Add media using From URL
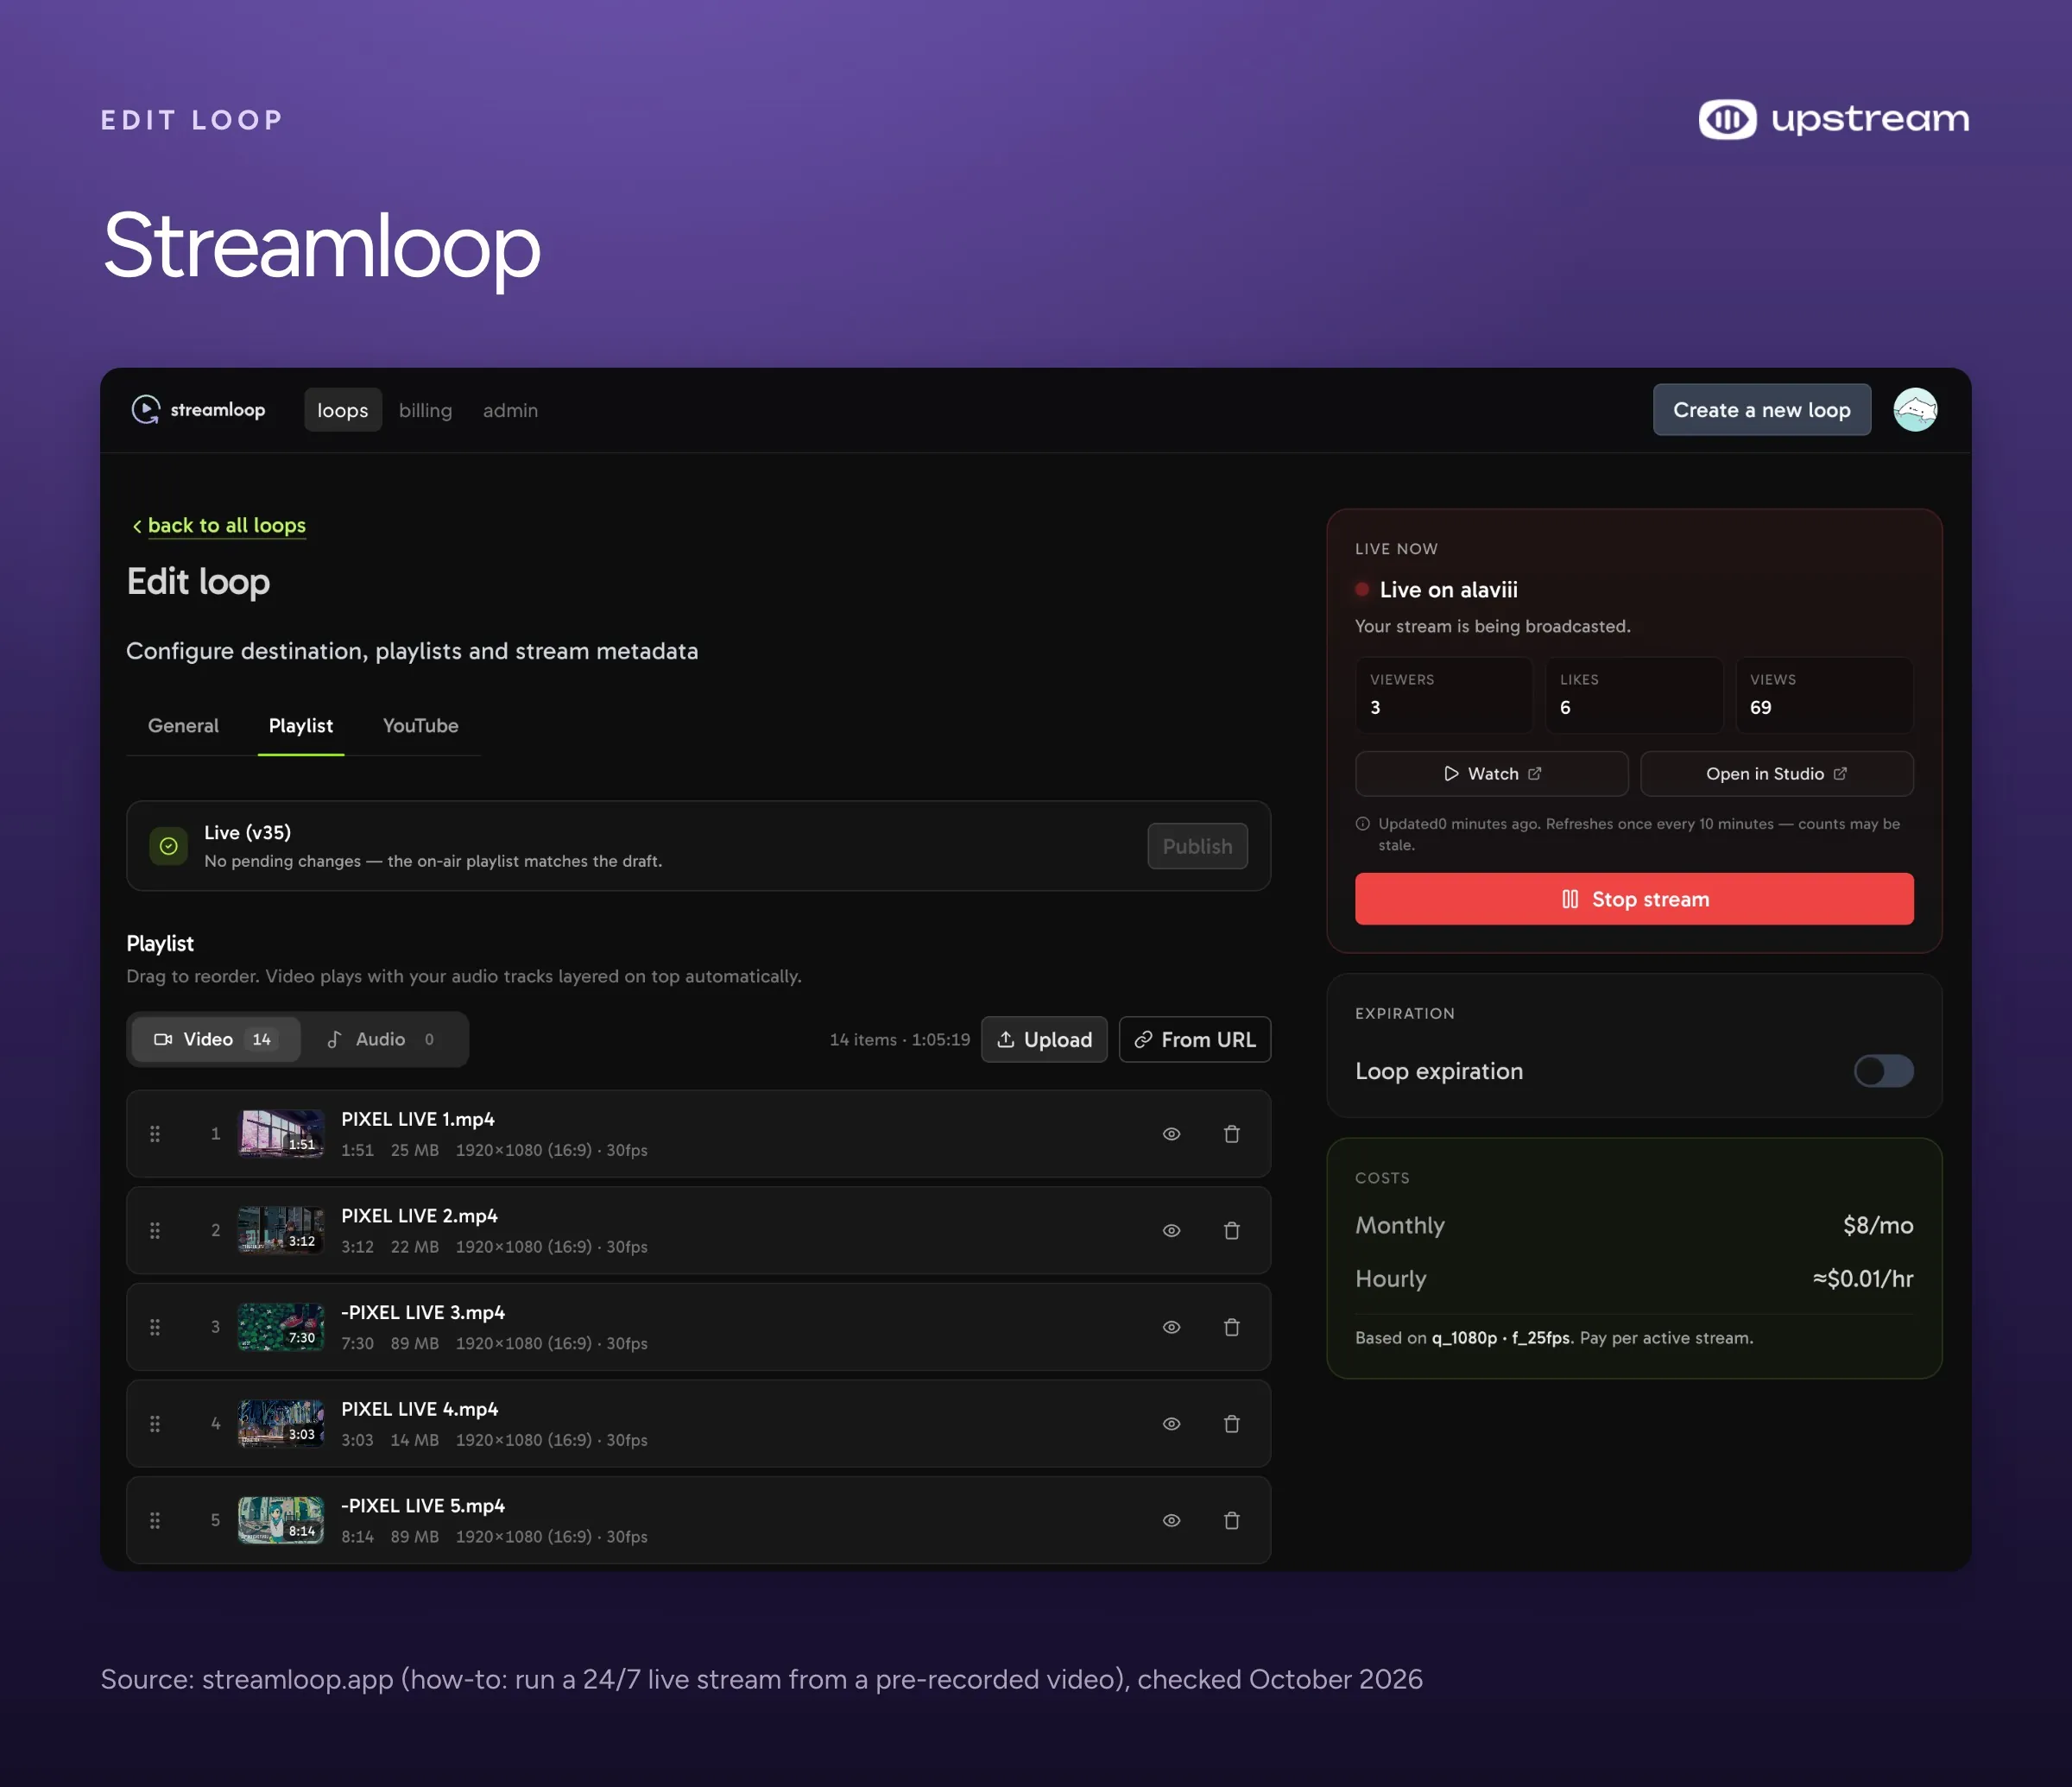The width and height of the screenshot is (2072, 1787). (1194, 1039)
